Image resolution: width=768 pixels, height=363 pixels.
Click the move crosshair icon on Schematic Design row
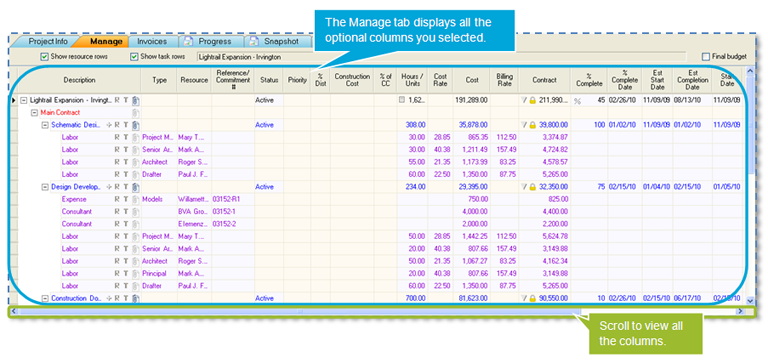click(109, 125)
